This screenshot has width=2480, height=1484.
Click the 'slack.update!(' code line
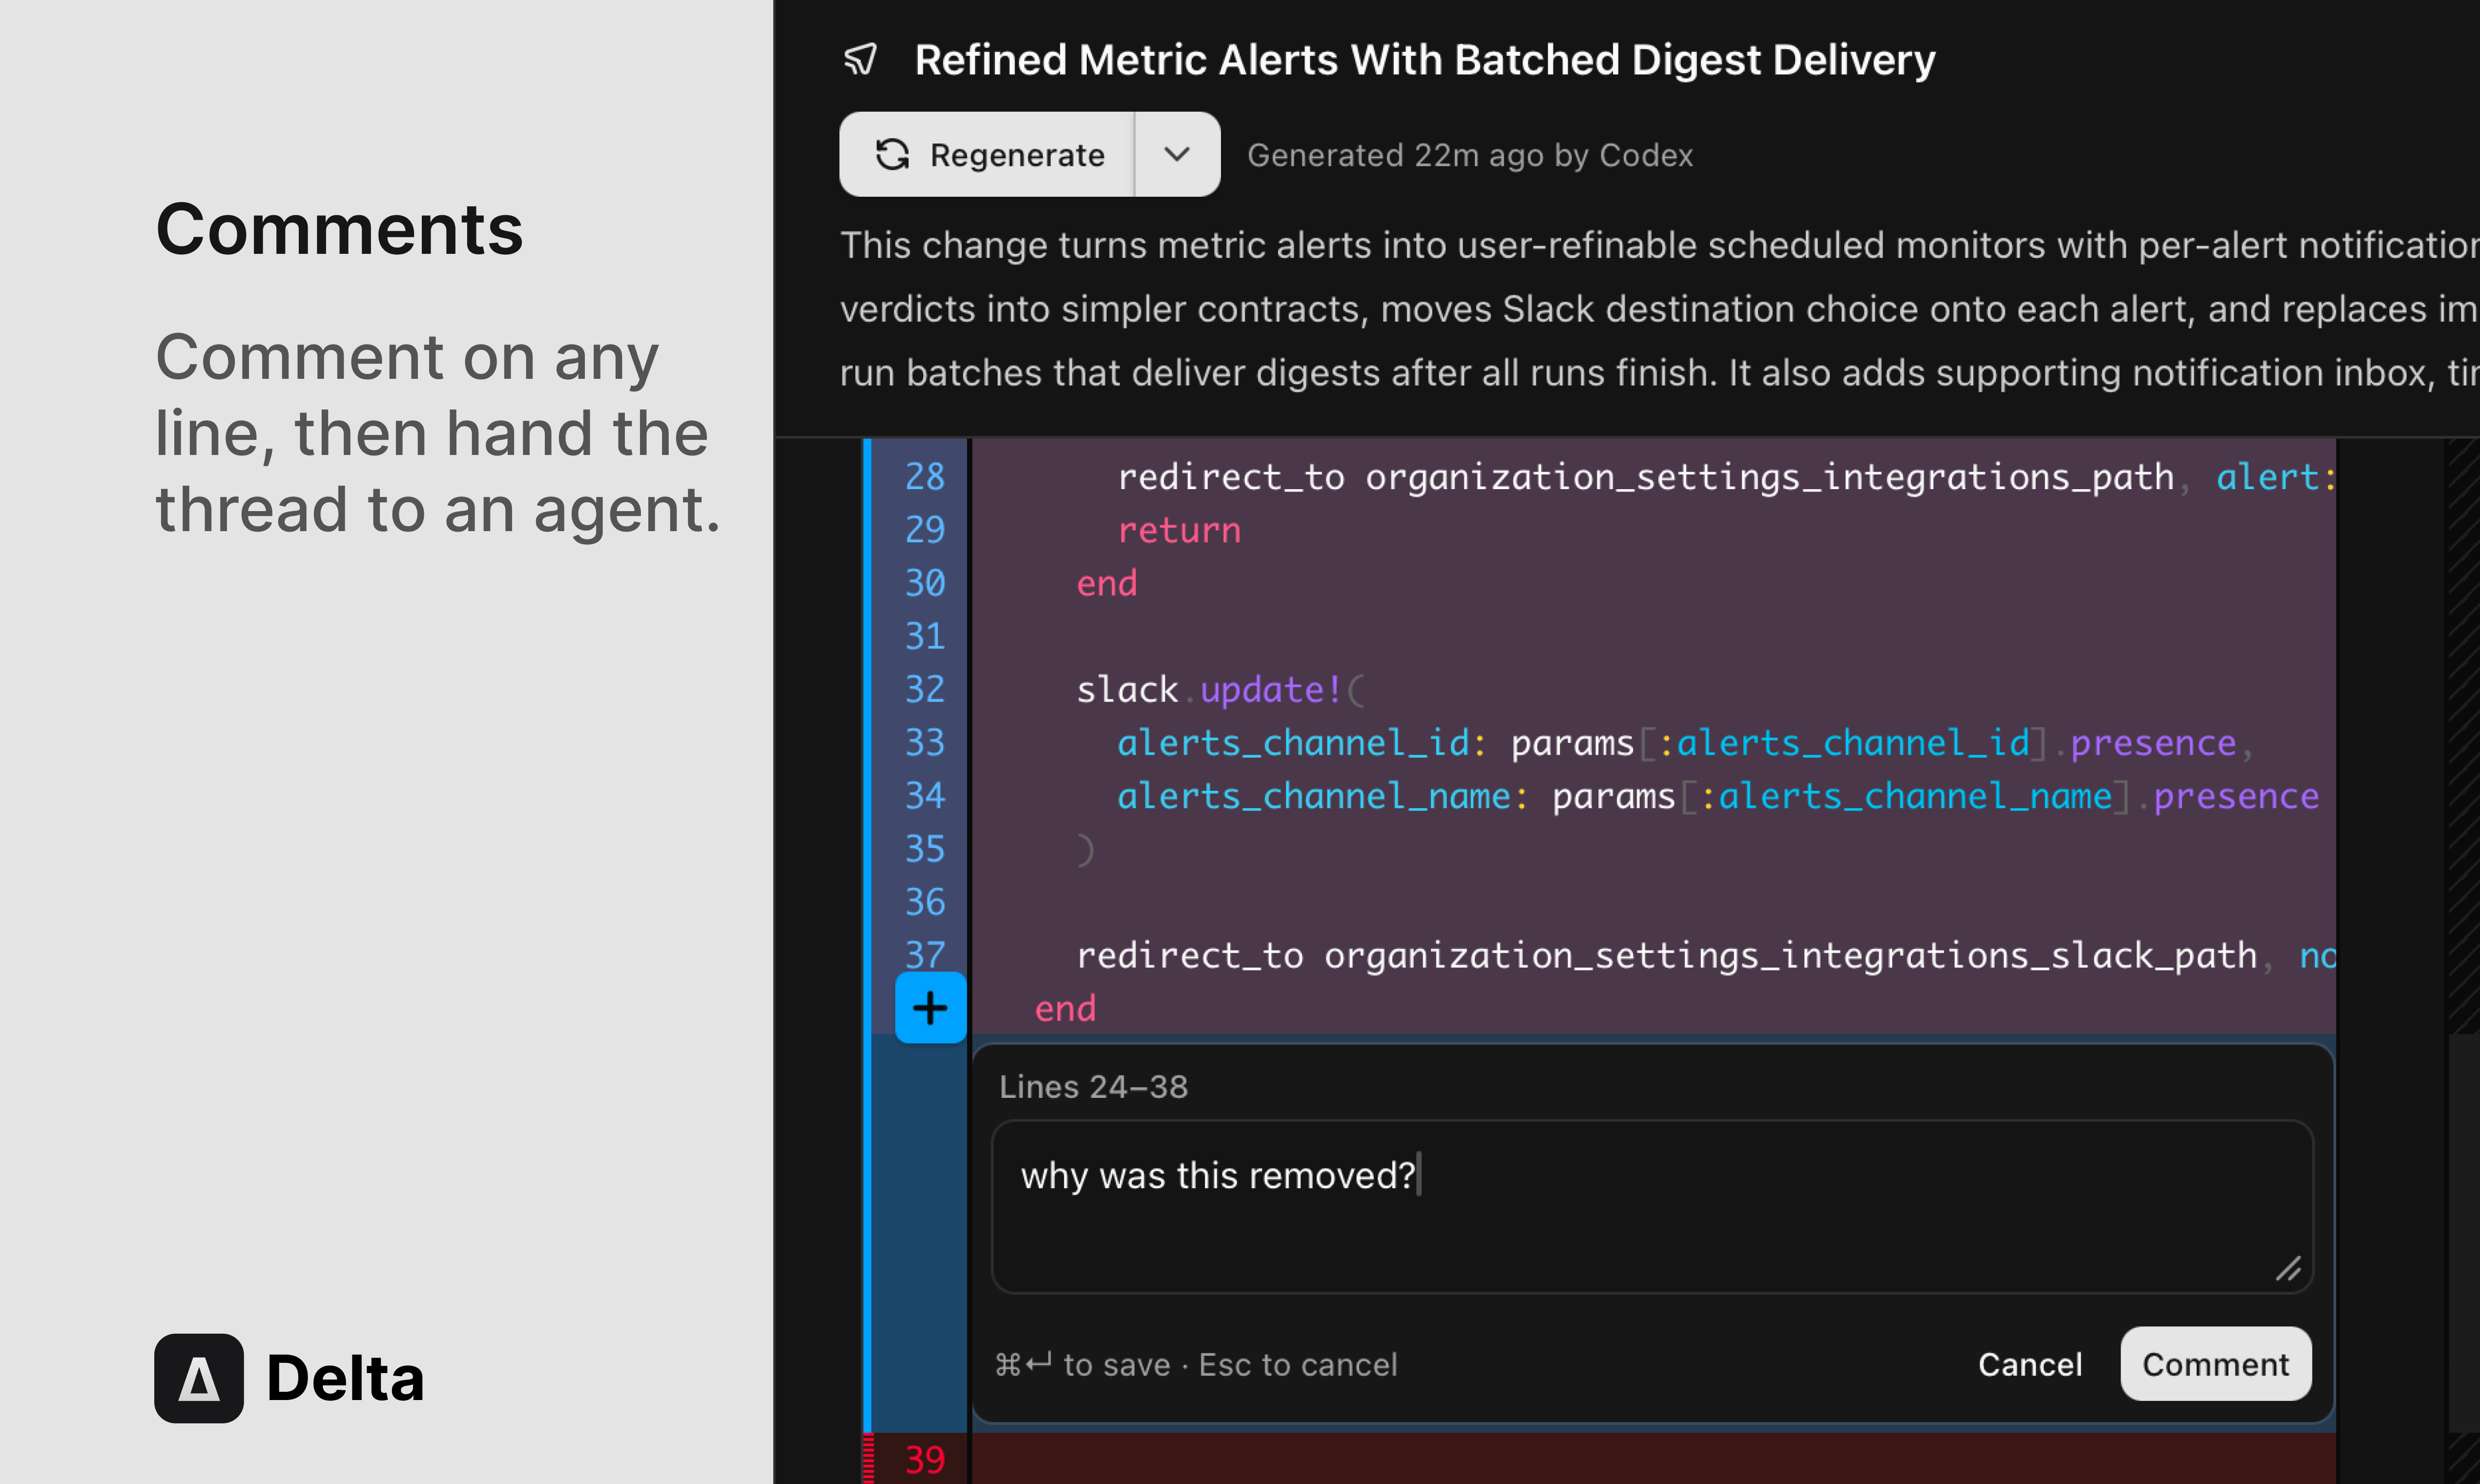pyautogui.click(x=1220, y=690)
